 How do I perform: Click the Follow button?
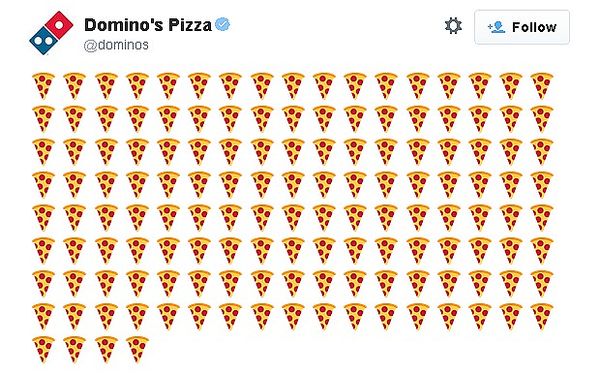point(522,27)
